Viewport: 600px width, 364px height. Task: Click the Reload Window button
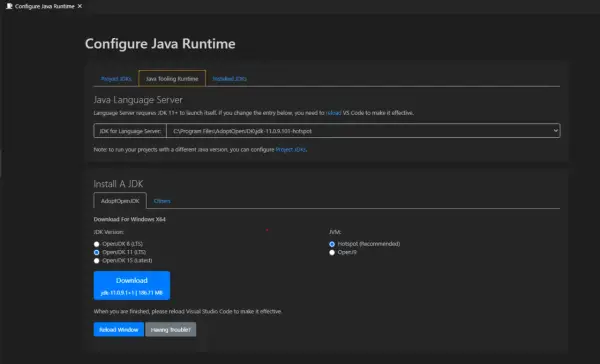pos(119,330)
